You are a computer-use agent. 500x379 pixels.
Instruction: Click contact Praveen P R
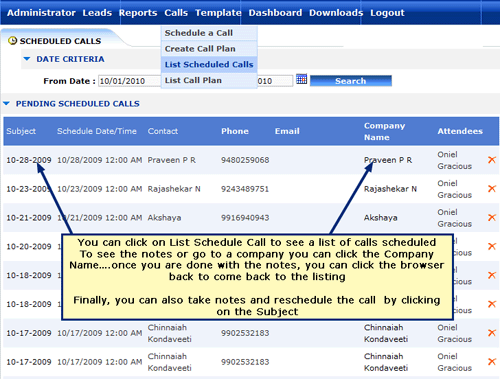172,160
